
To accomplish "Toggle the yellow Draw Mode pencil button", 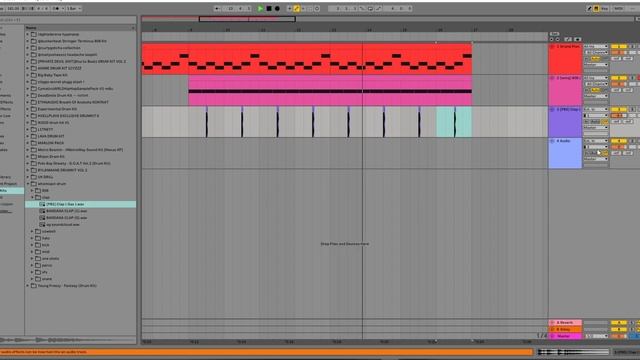I will pos(296,9).
